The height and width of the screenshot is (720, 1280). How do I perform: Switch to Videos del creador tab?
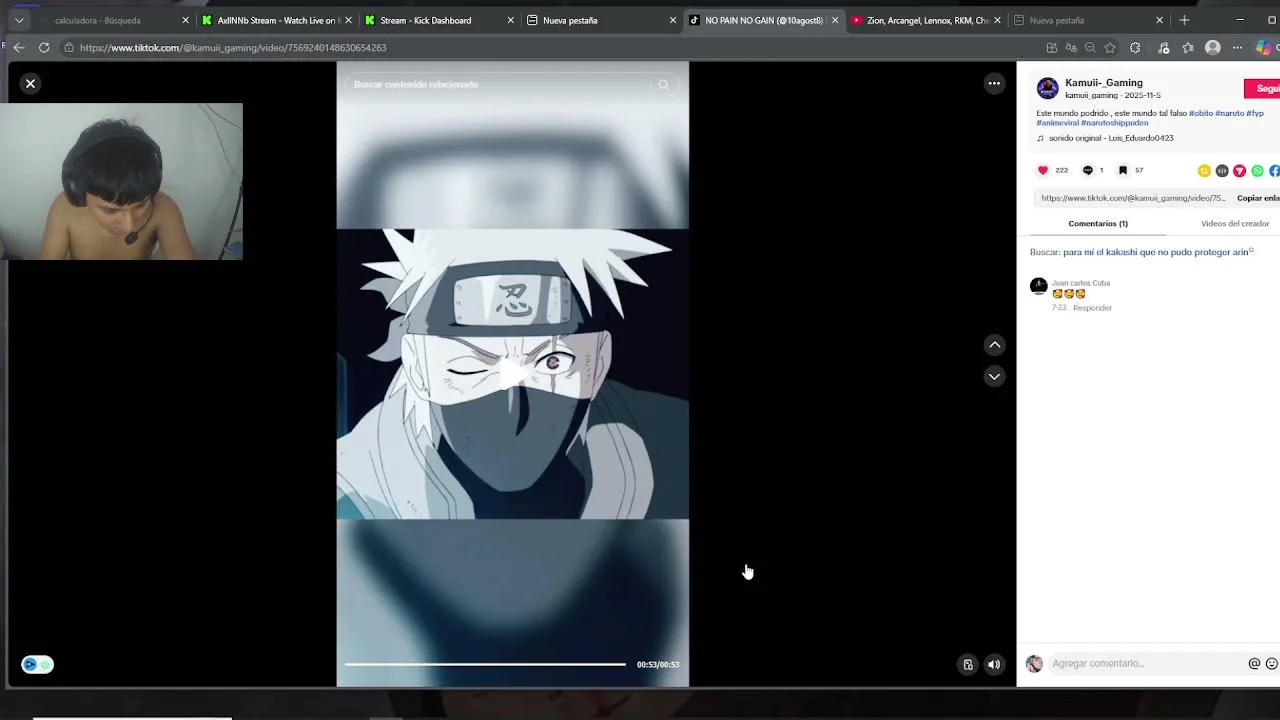coord(1235,224)
